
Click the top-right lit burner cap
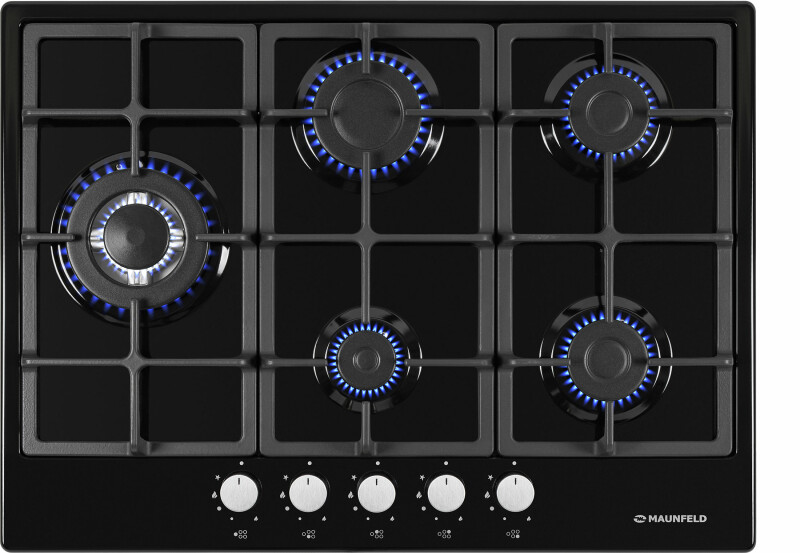[608, 113]
